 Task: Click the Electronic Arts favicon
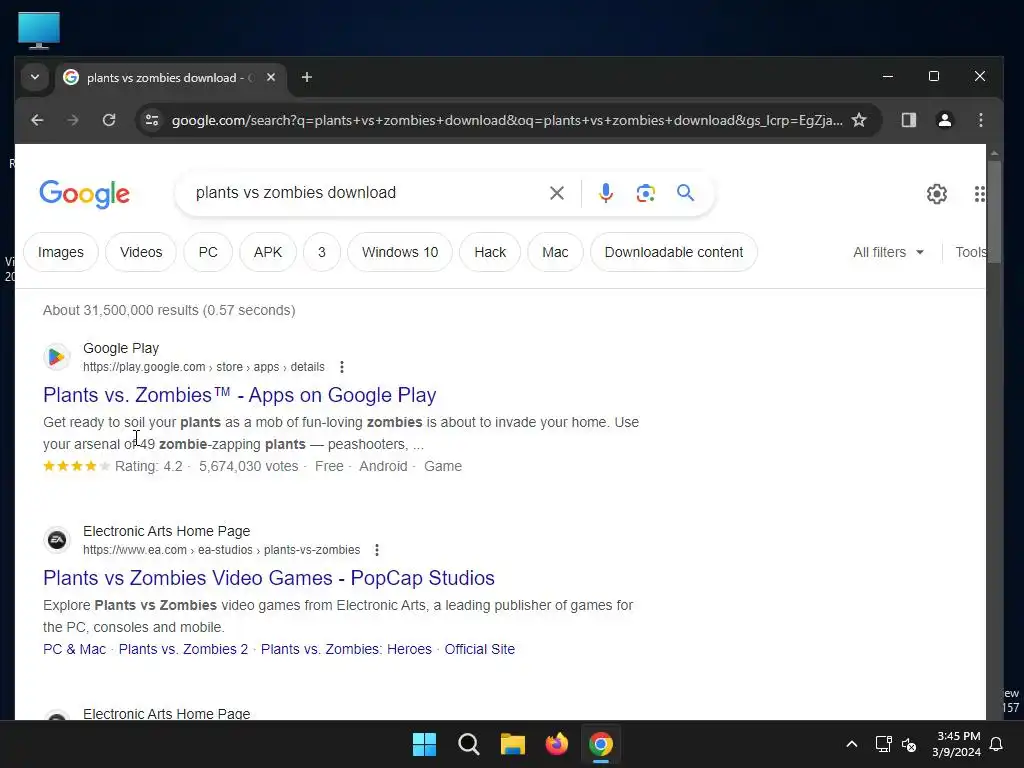[57, 539]
